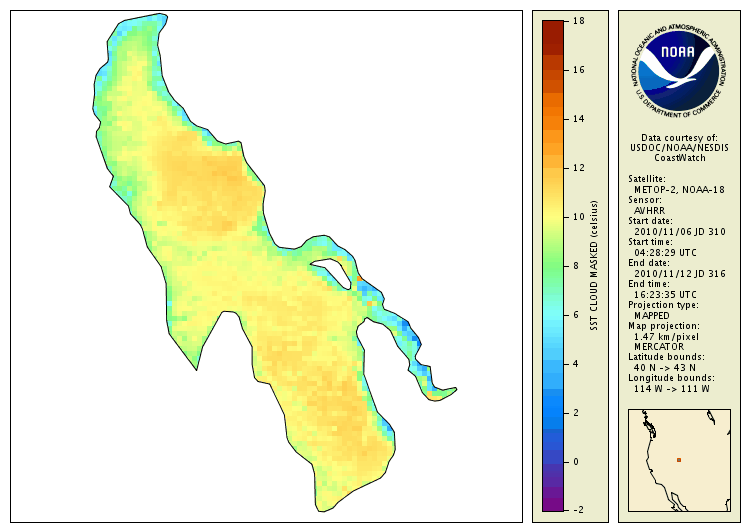Image resolution: width=750 pixels, height=532 pixels.
Task: Click the '114 W -> 111 W' value
Action: click(x=672, y=388)
